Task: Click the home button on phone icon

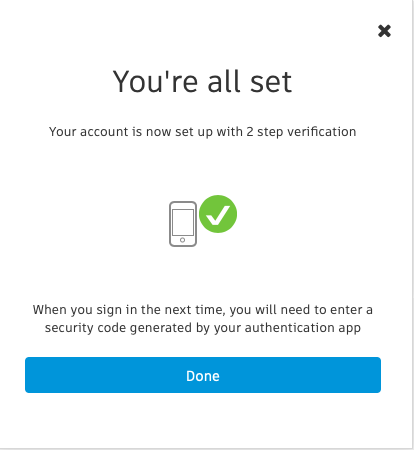Action: [182, 240]
